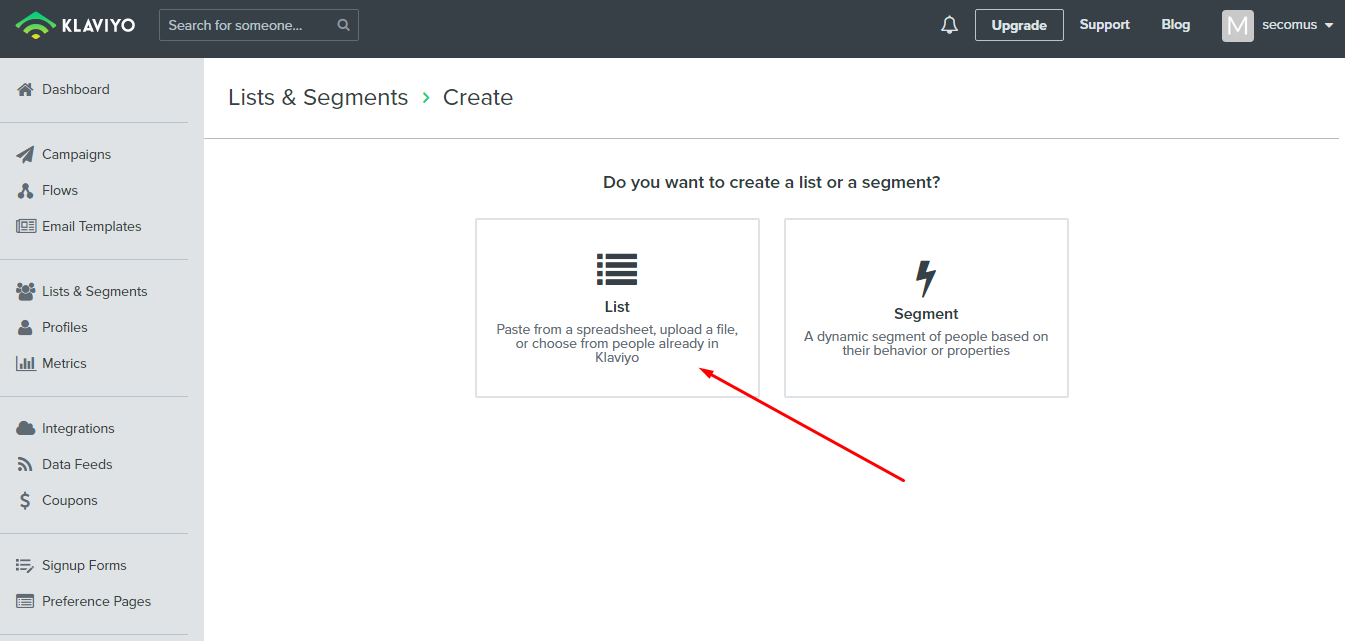
Task: Click the Create breadcrumb text
Action: click(x=478, y=97)
